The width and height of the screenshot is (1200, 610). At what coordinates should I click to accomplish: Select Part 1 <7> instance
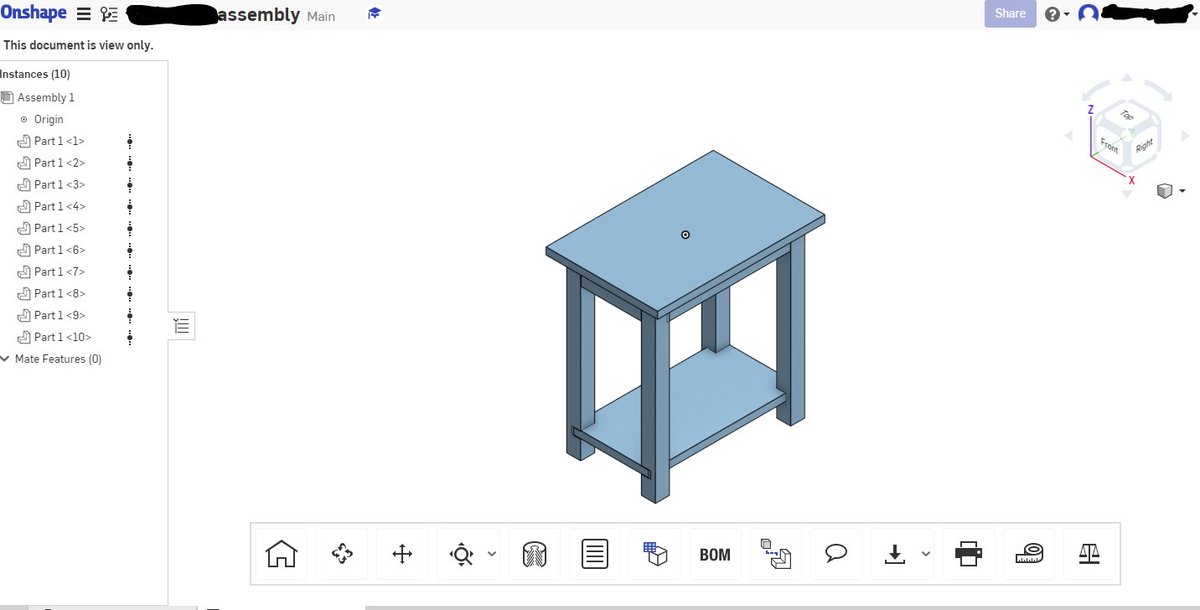coord(59,272)
